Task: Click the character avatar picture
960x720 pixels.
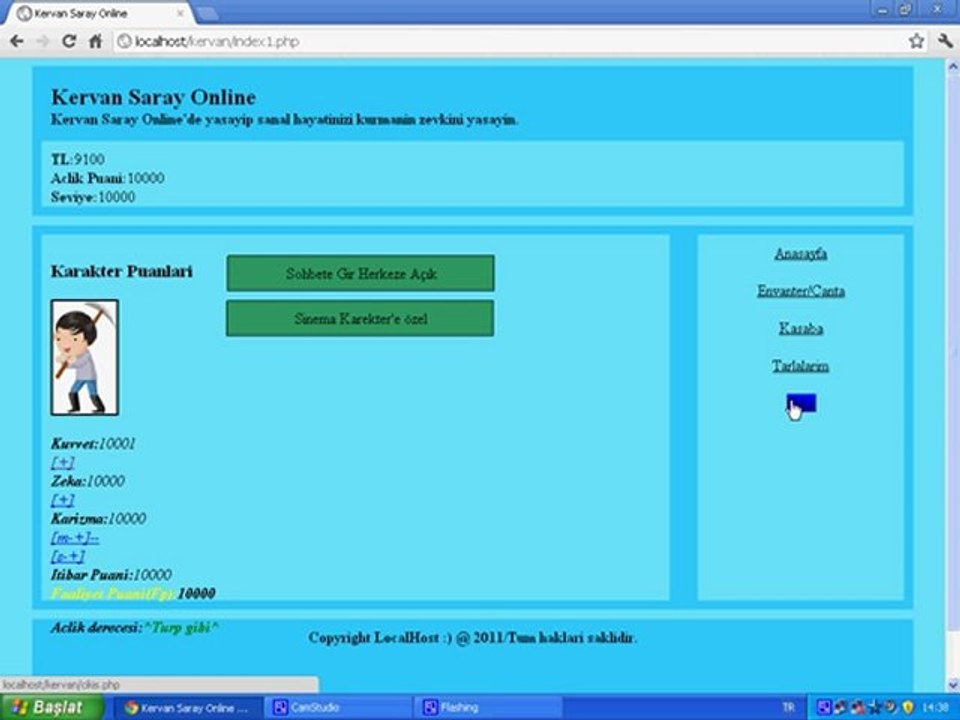Action: coord(84,358)
